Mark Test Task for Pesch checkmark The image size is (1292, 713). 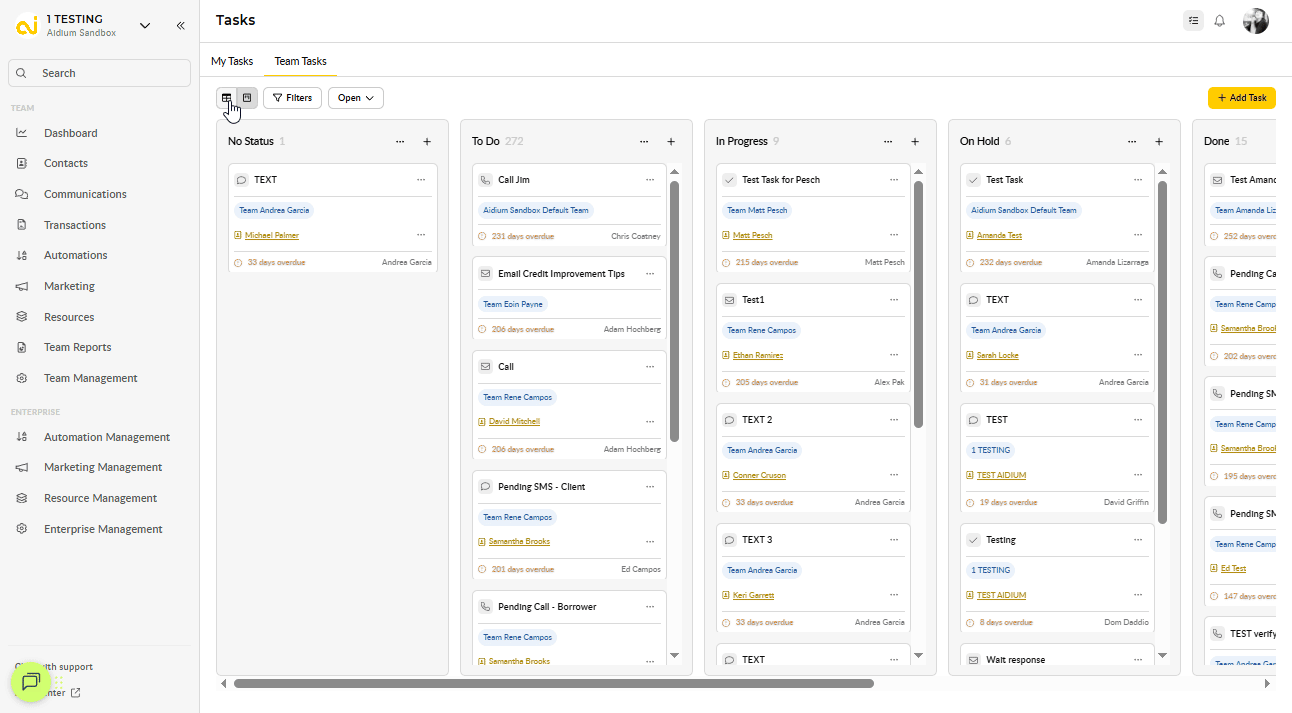pos(728,180)
